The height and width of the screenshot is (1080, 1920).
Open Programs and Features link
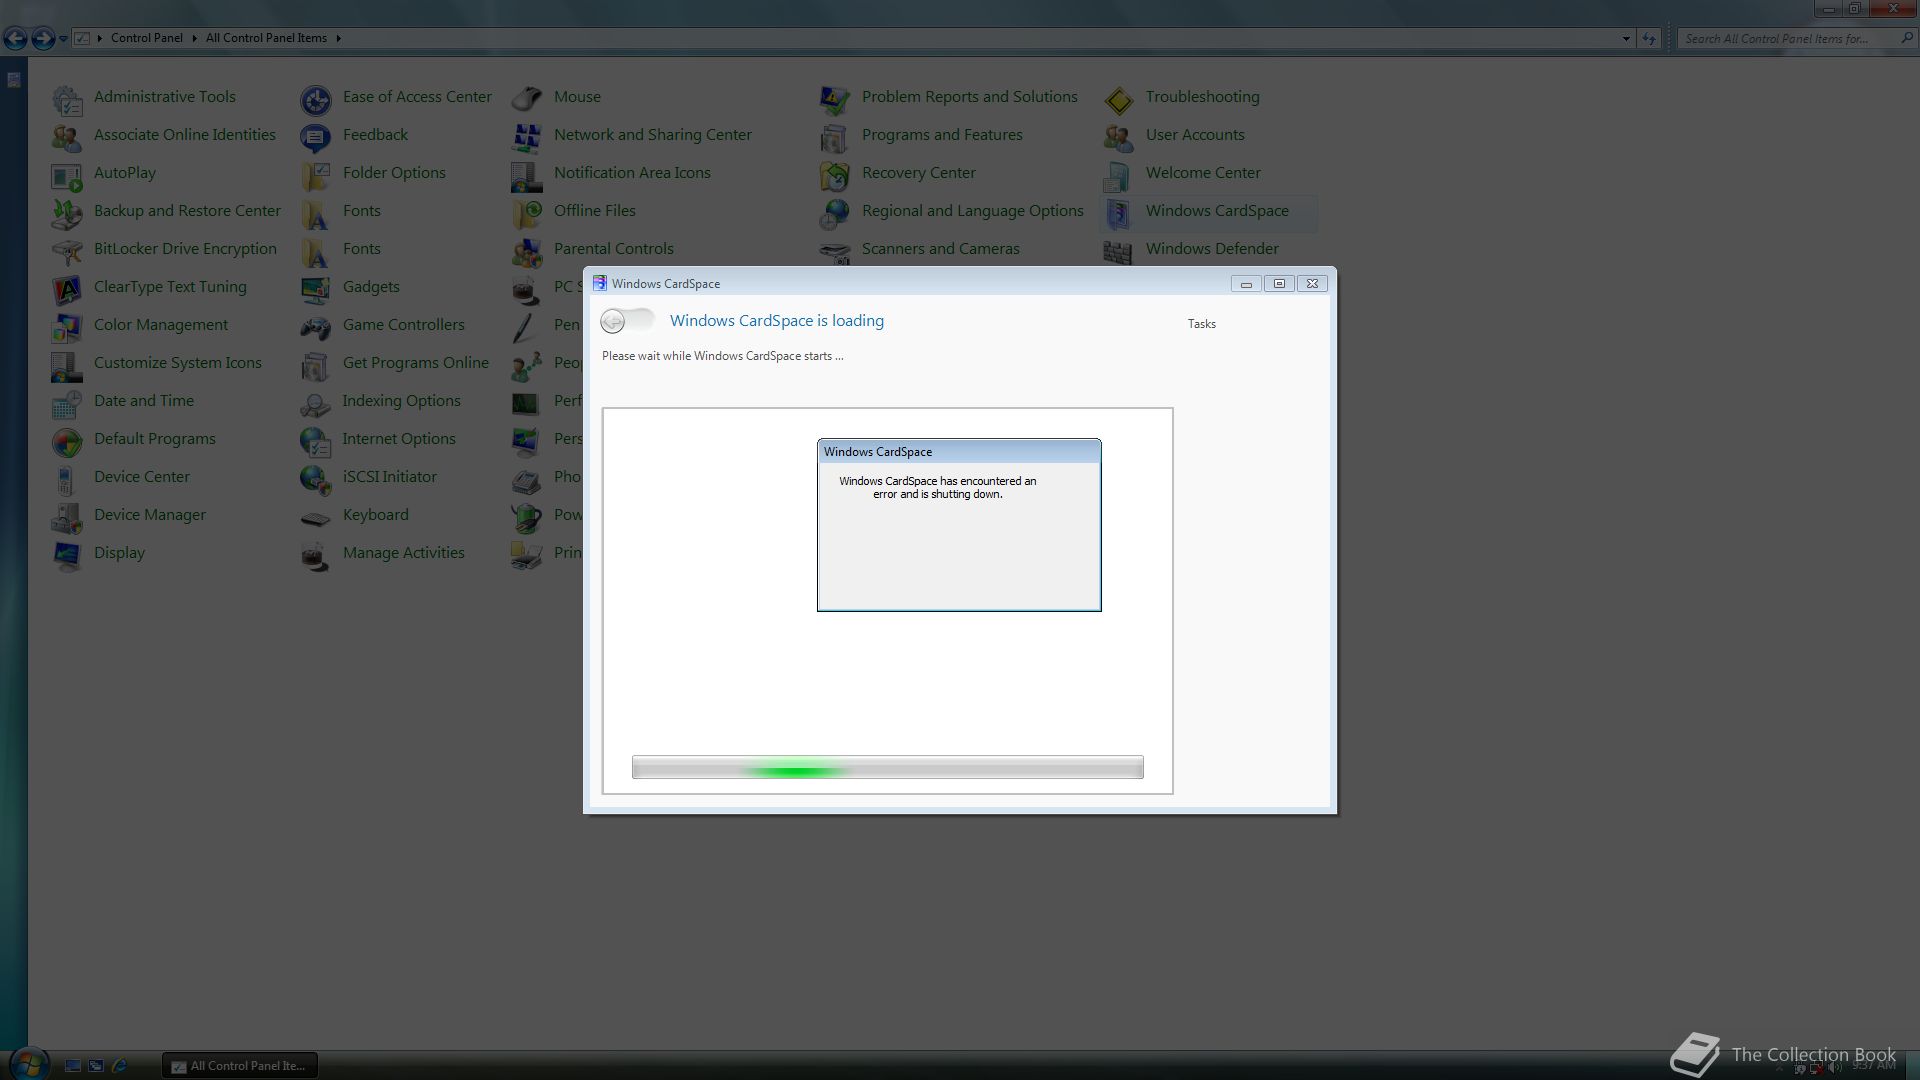click(942, 135)
